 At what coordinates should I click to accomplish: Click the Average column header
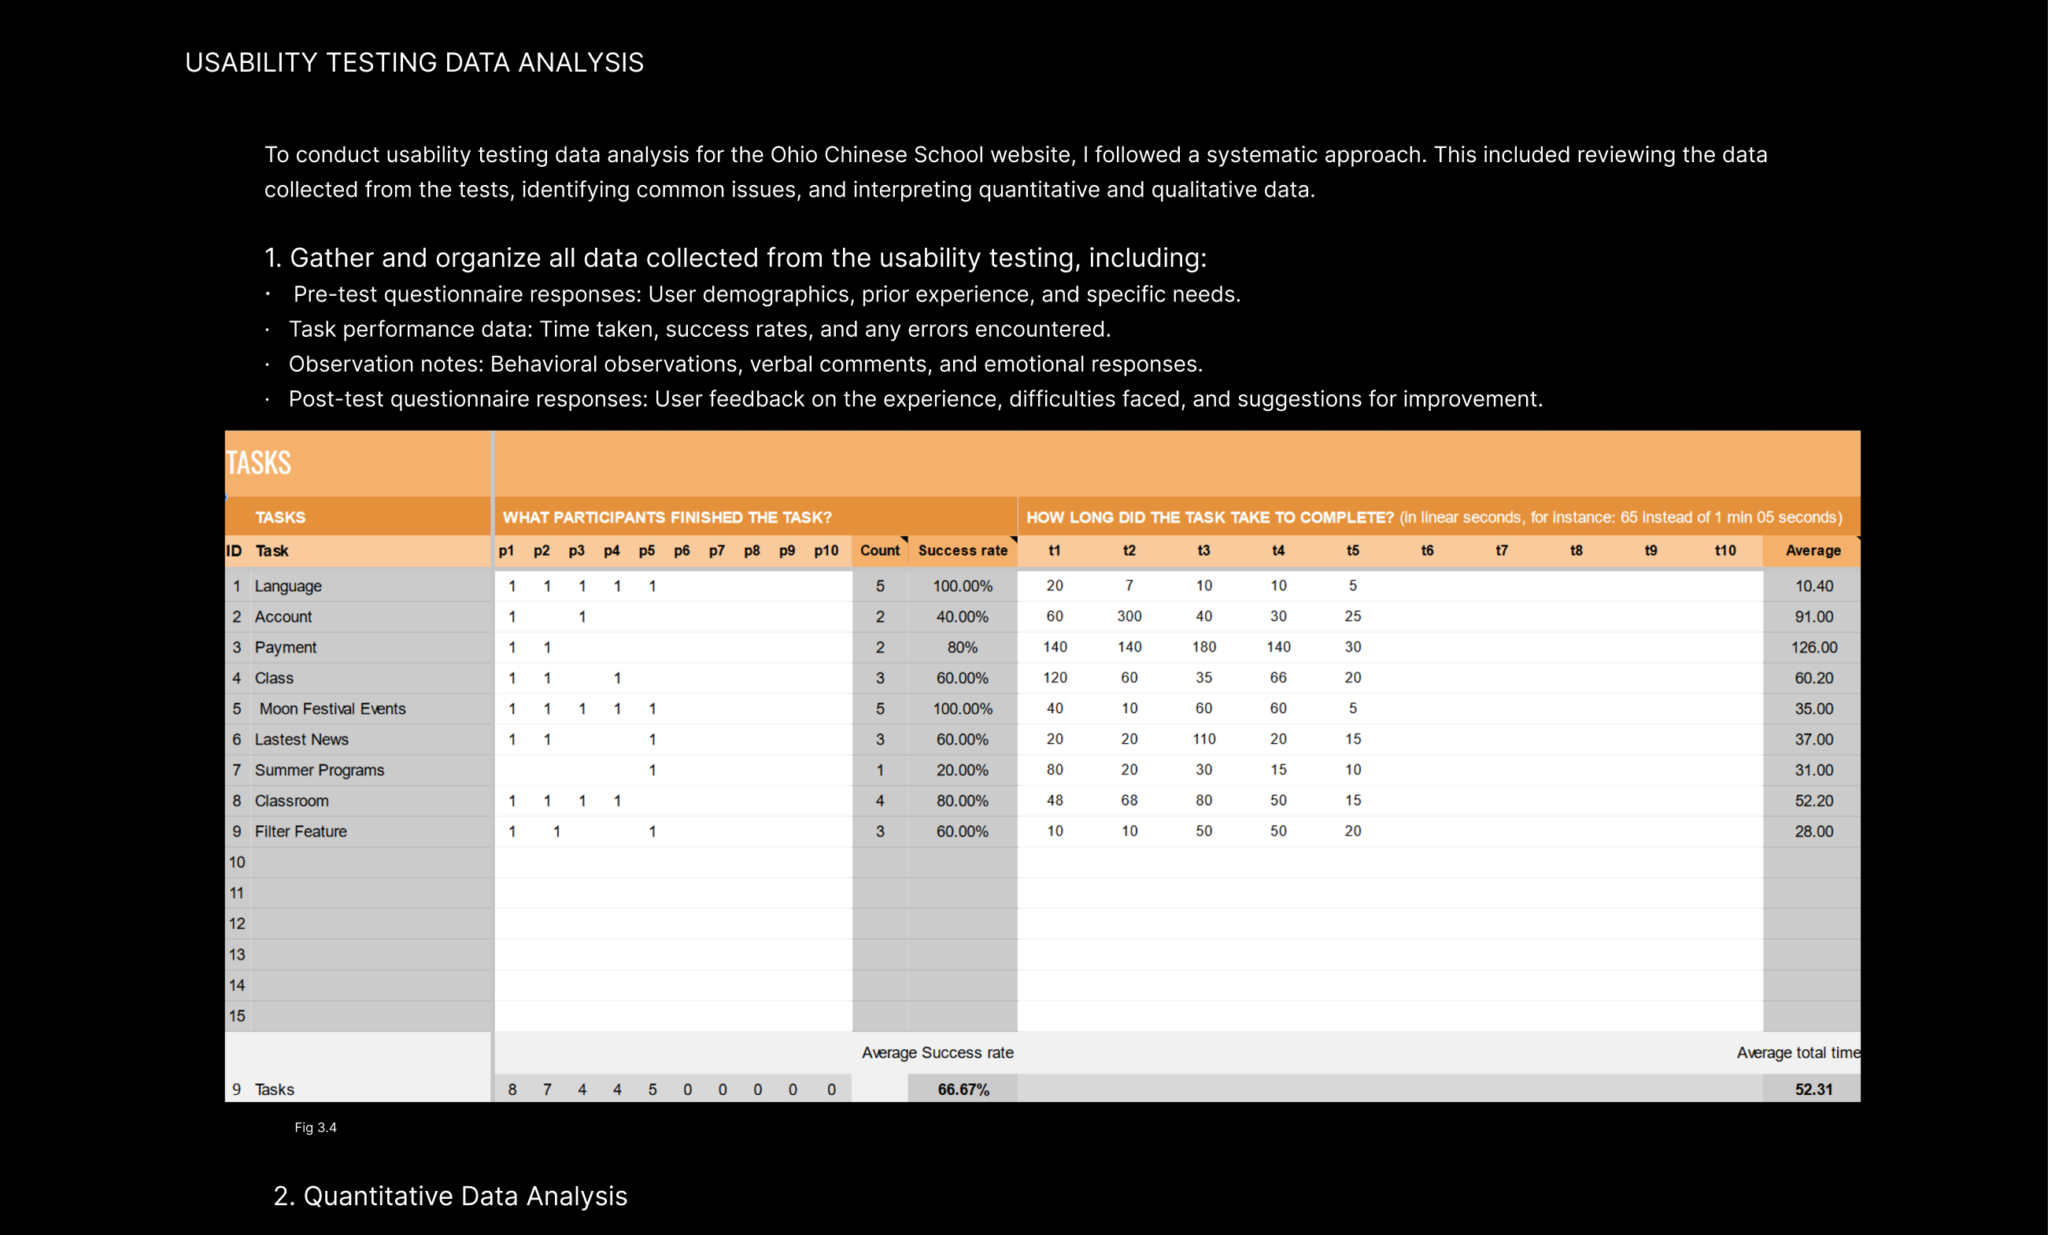[1813, 551]
